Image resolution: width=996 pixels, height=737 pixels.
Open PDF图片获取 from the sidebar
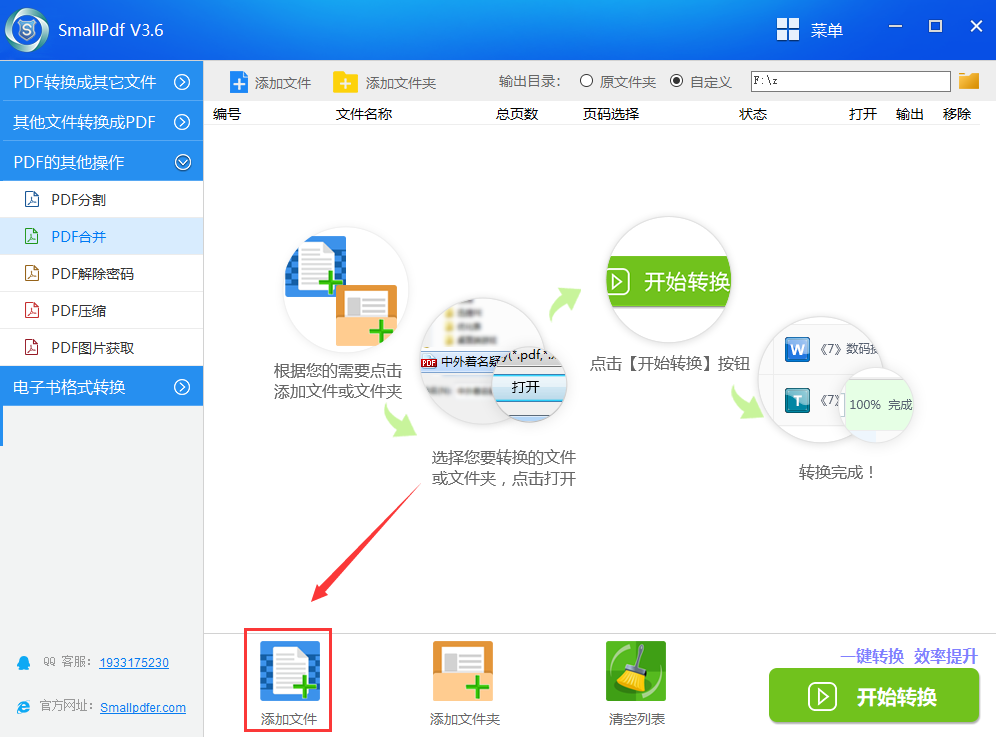(x=102, y=348)
